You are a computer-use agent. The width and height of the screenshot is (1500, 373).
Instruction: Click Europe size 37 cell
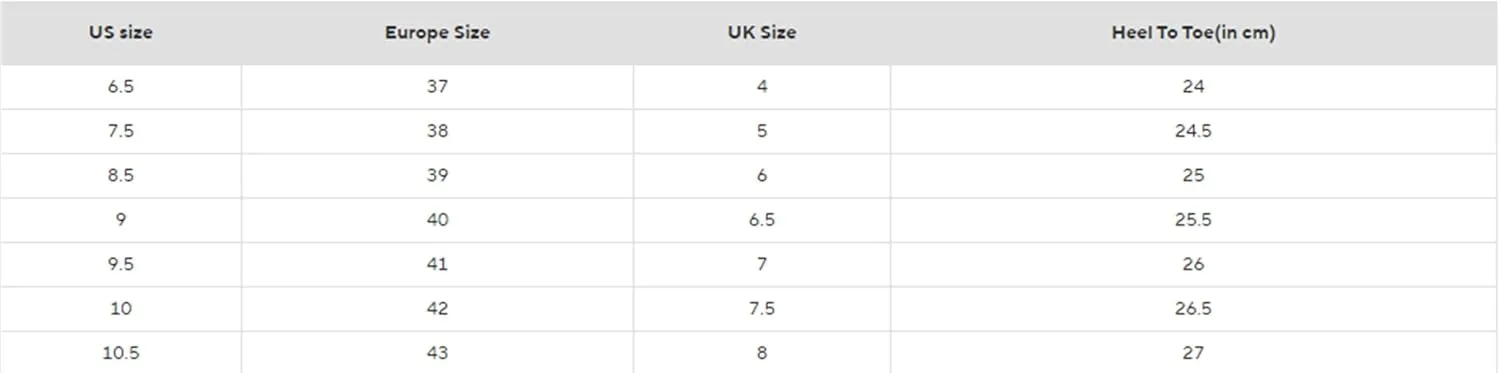[x=437, y=87]
